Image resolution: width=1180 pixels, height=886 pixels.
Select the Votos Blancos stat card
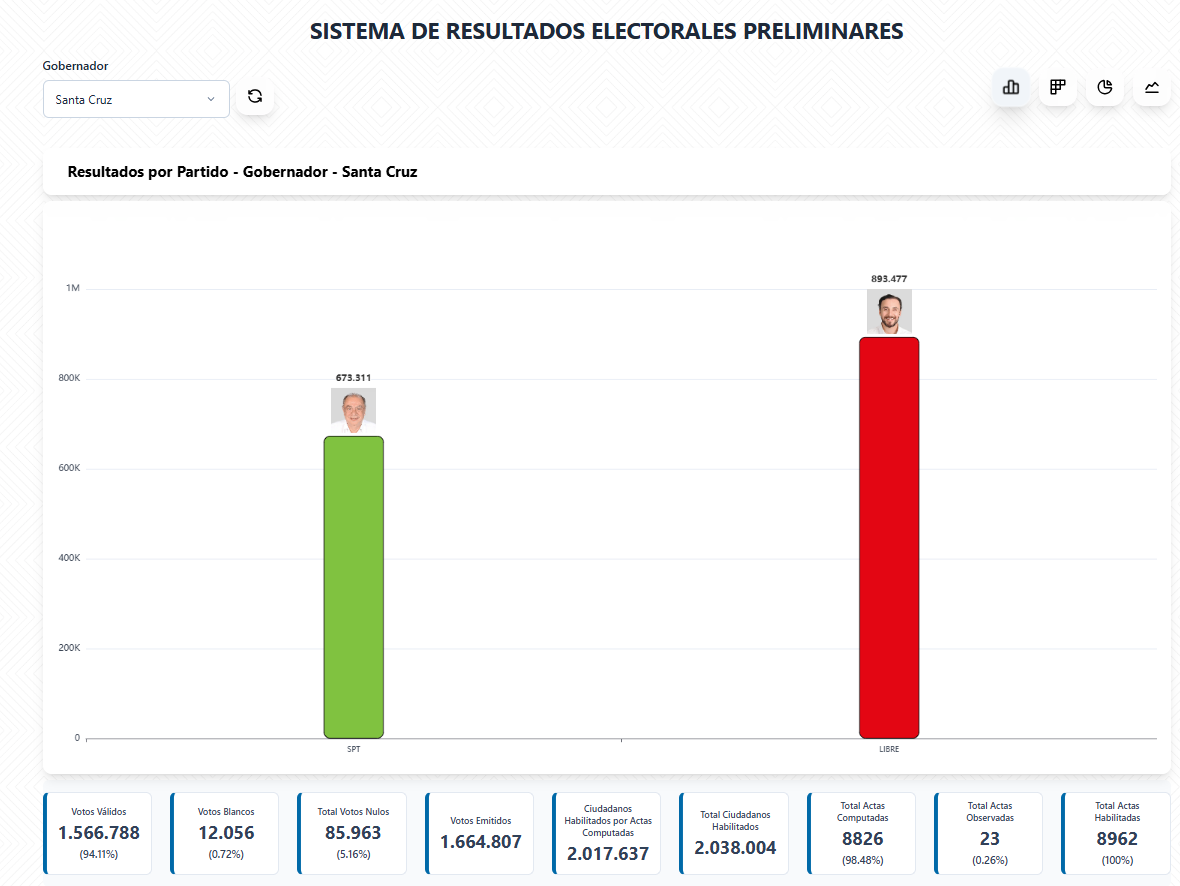pos(226,833)
